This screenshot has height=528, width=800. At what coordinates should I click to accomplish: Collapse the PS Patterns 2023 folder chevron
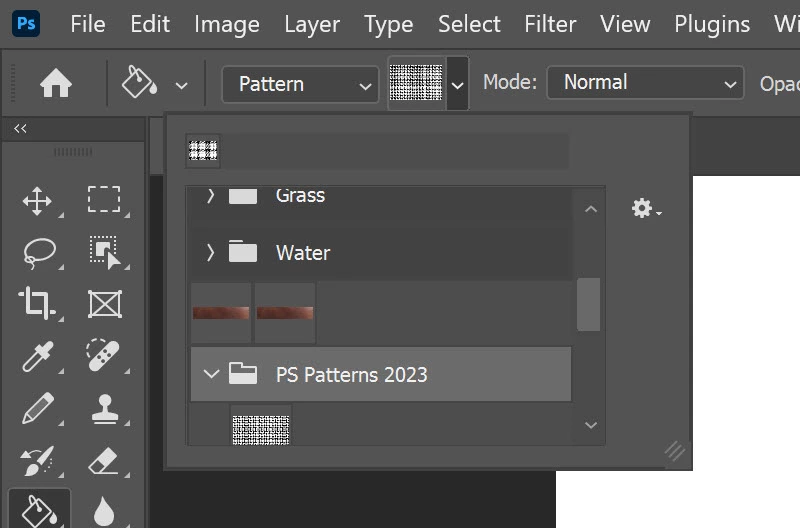pyautogui.click(x=211, y=375)
